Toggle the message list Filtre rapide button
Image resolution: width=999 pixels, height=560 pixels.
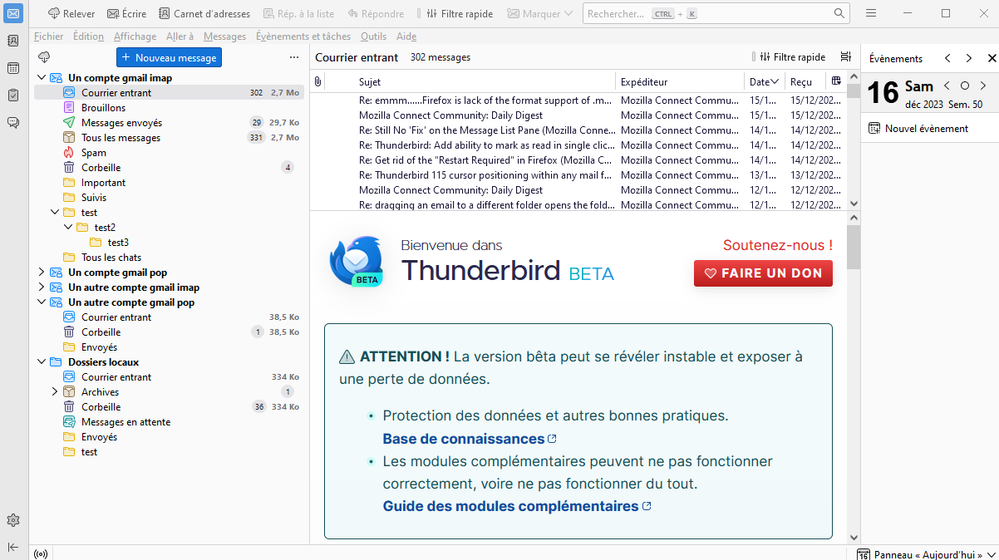(792, 57)
